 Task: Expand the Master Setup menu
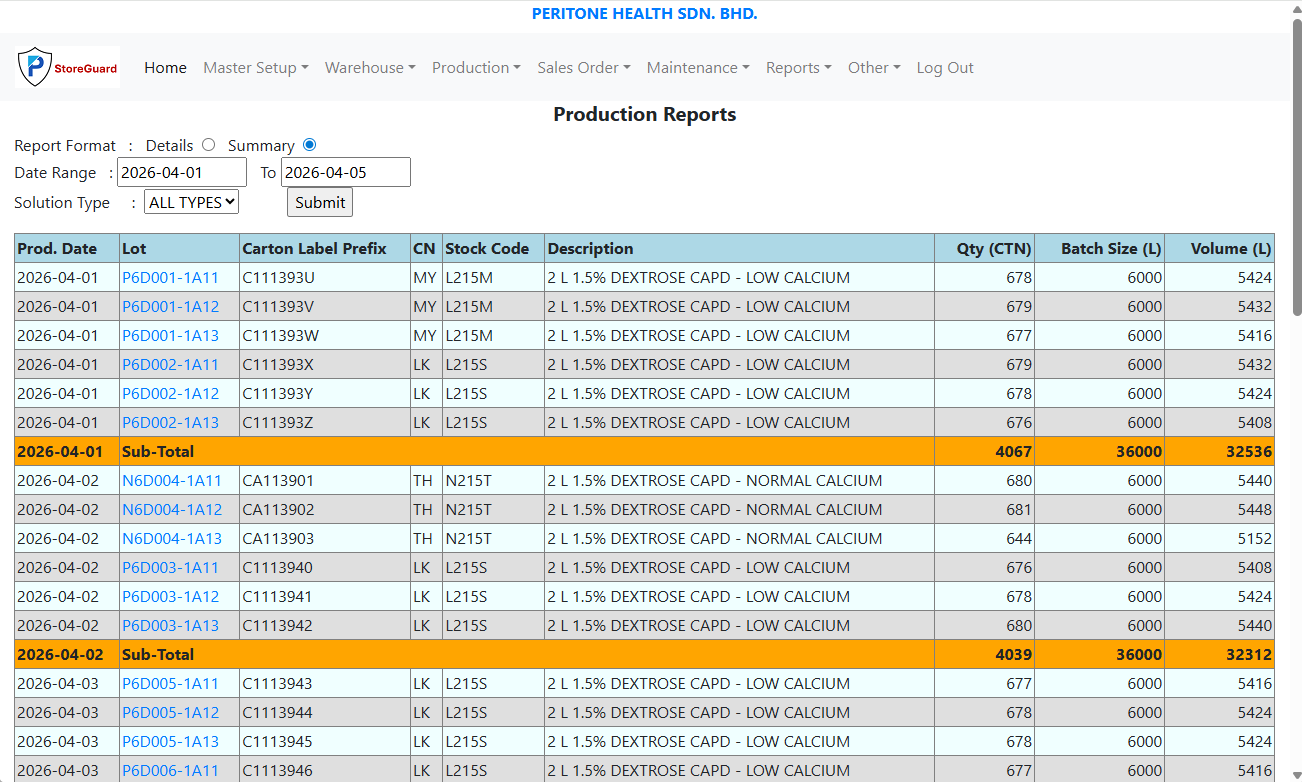pyautogui.click(x=255, y=68)
